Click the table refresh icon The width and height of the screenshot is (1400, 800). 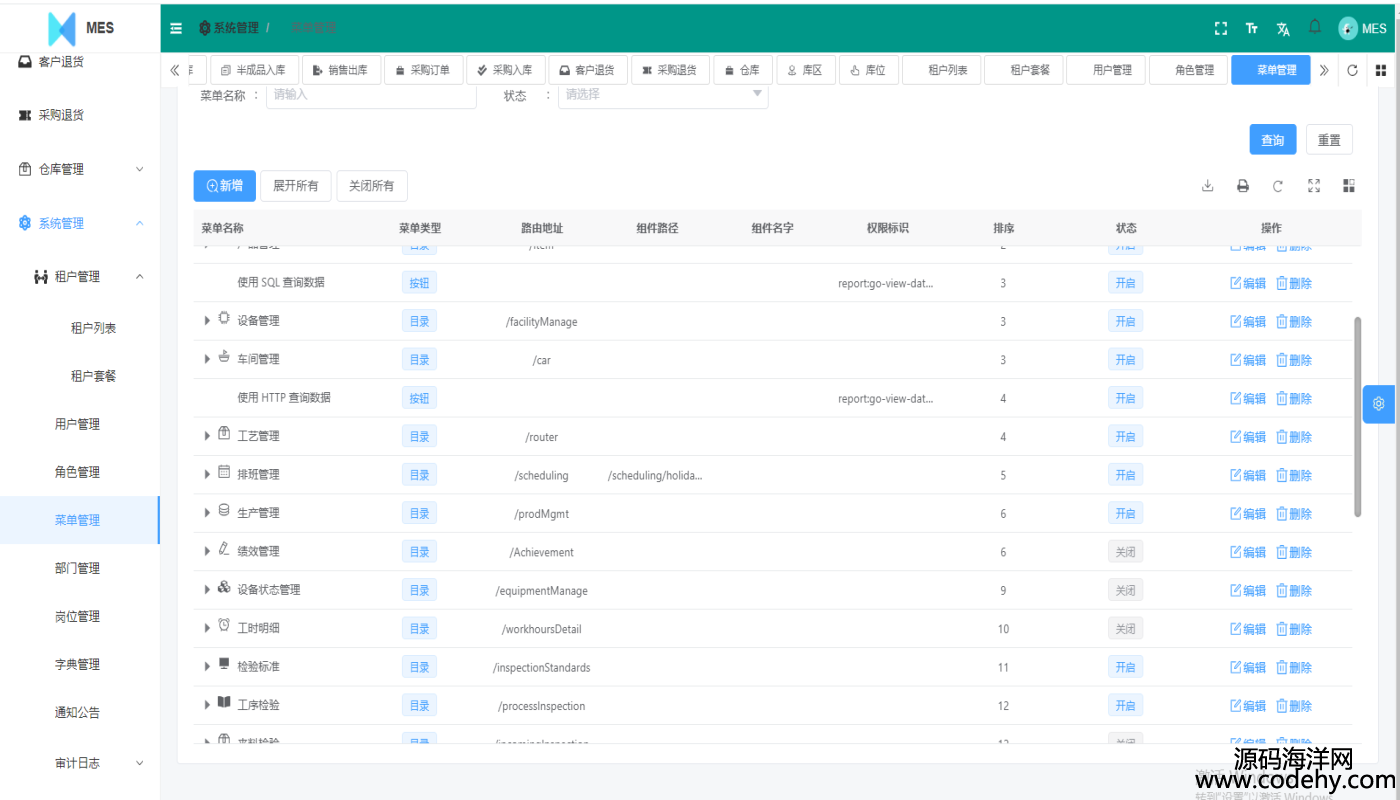(1278, 186)
